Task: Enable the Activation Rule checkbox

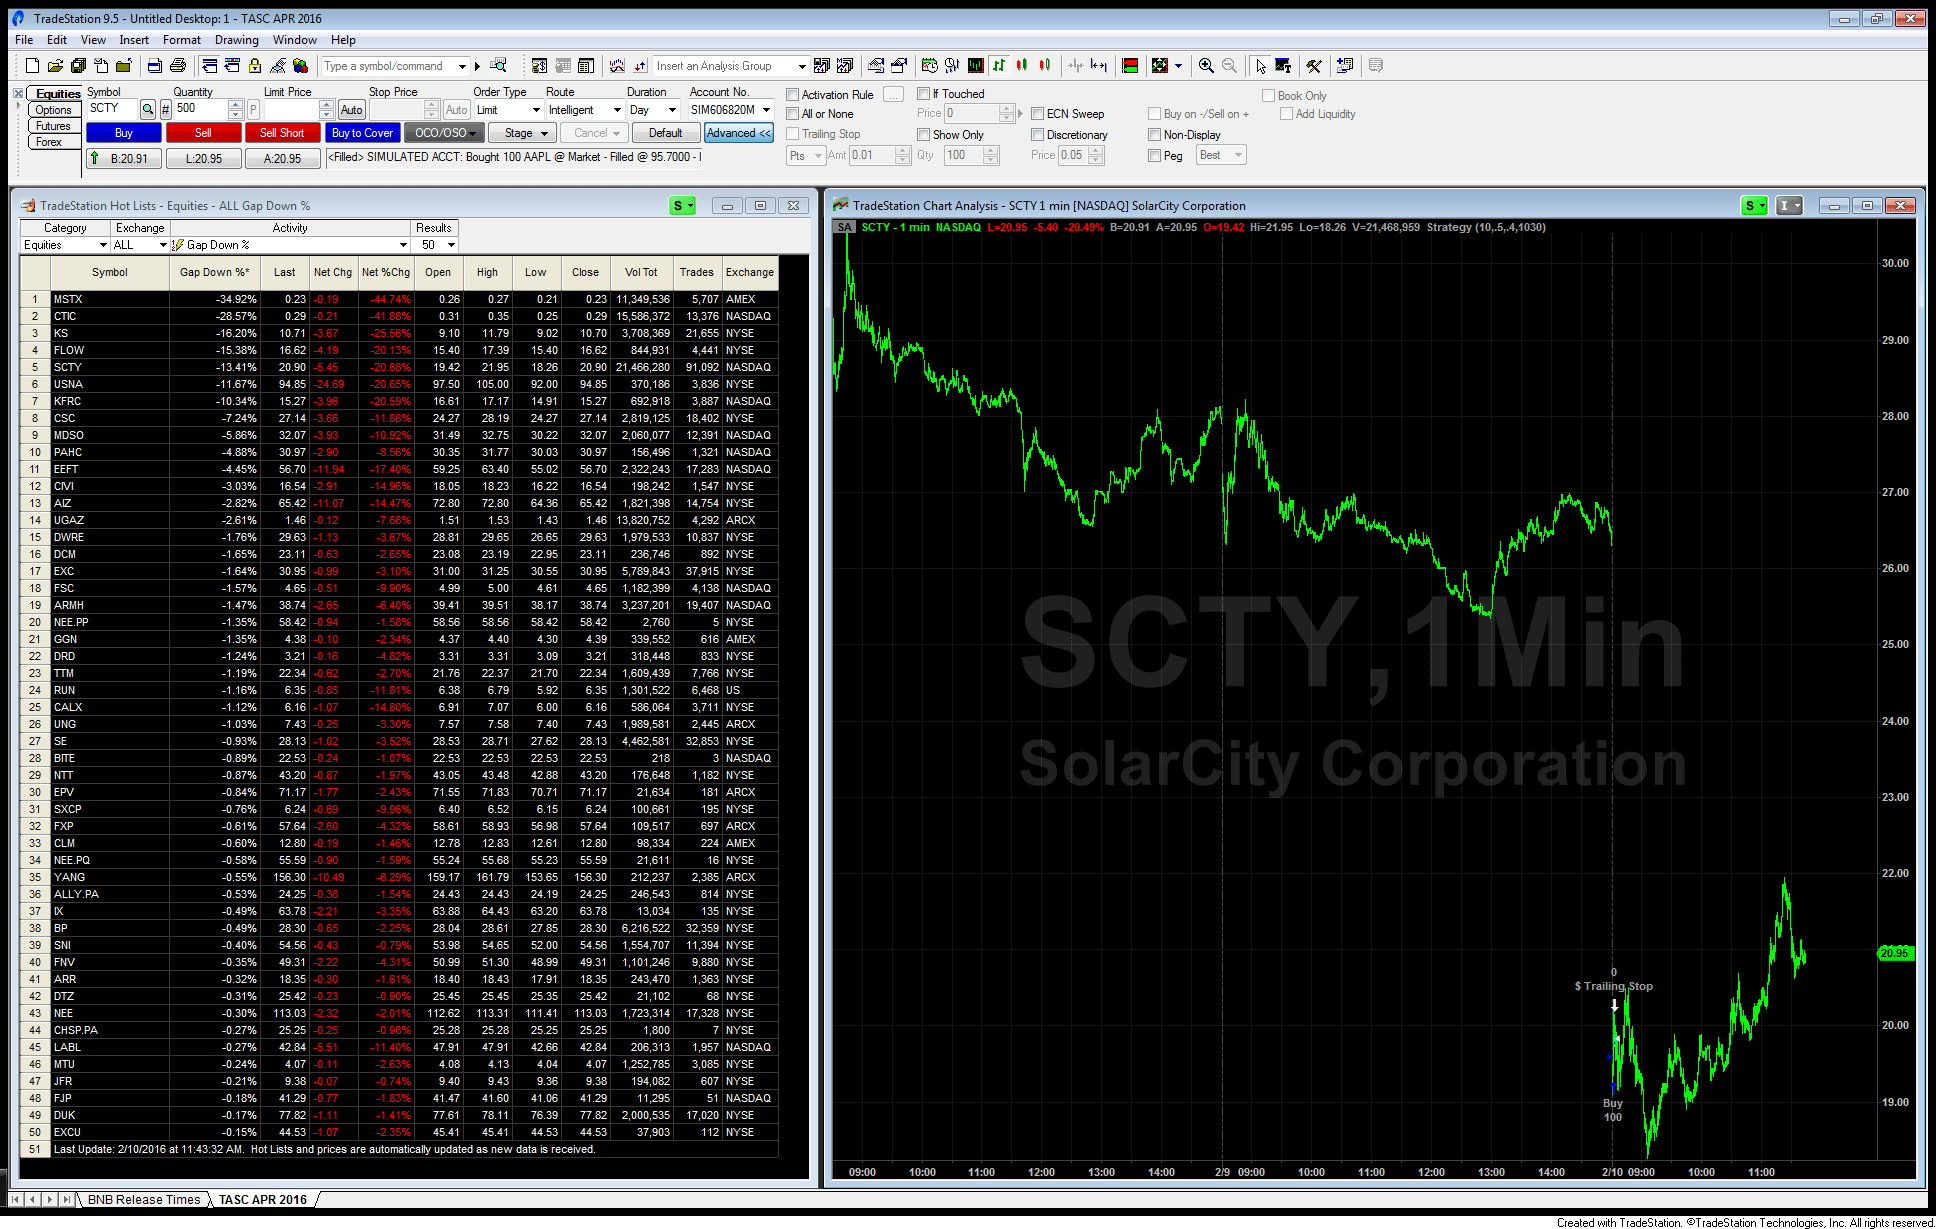Action: pos(793,95)
